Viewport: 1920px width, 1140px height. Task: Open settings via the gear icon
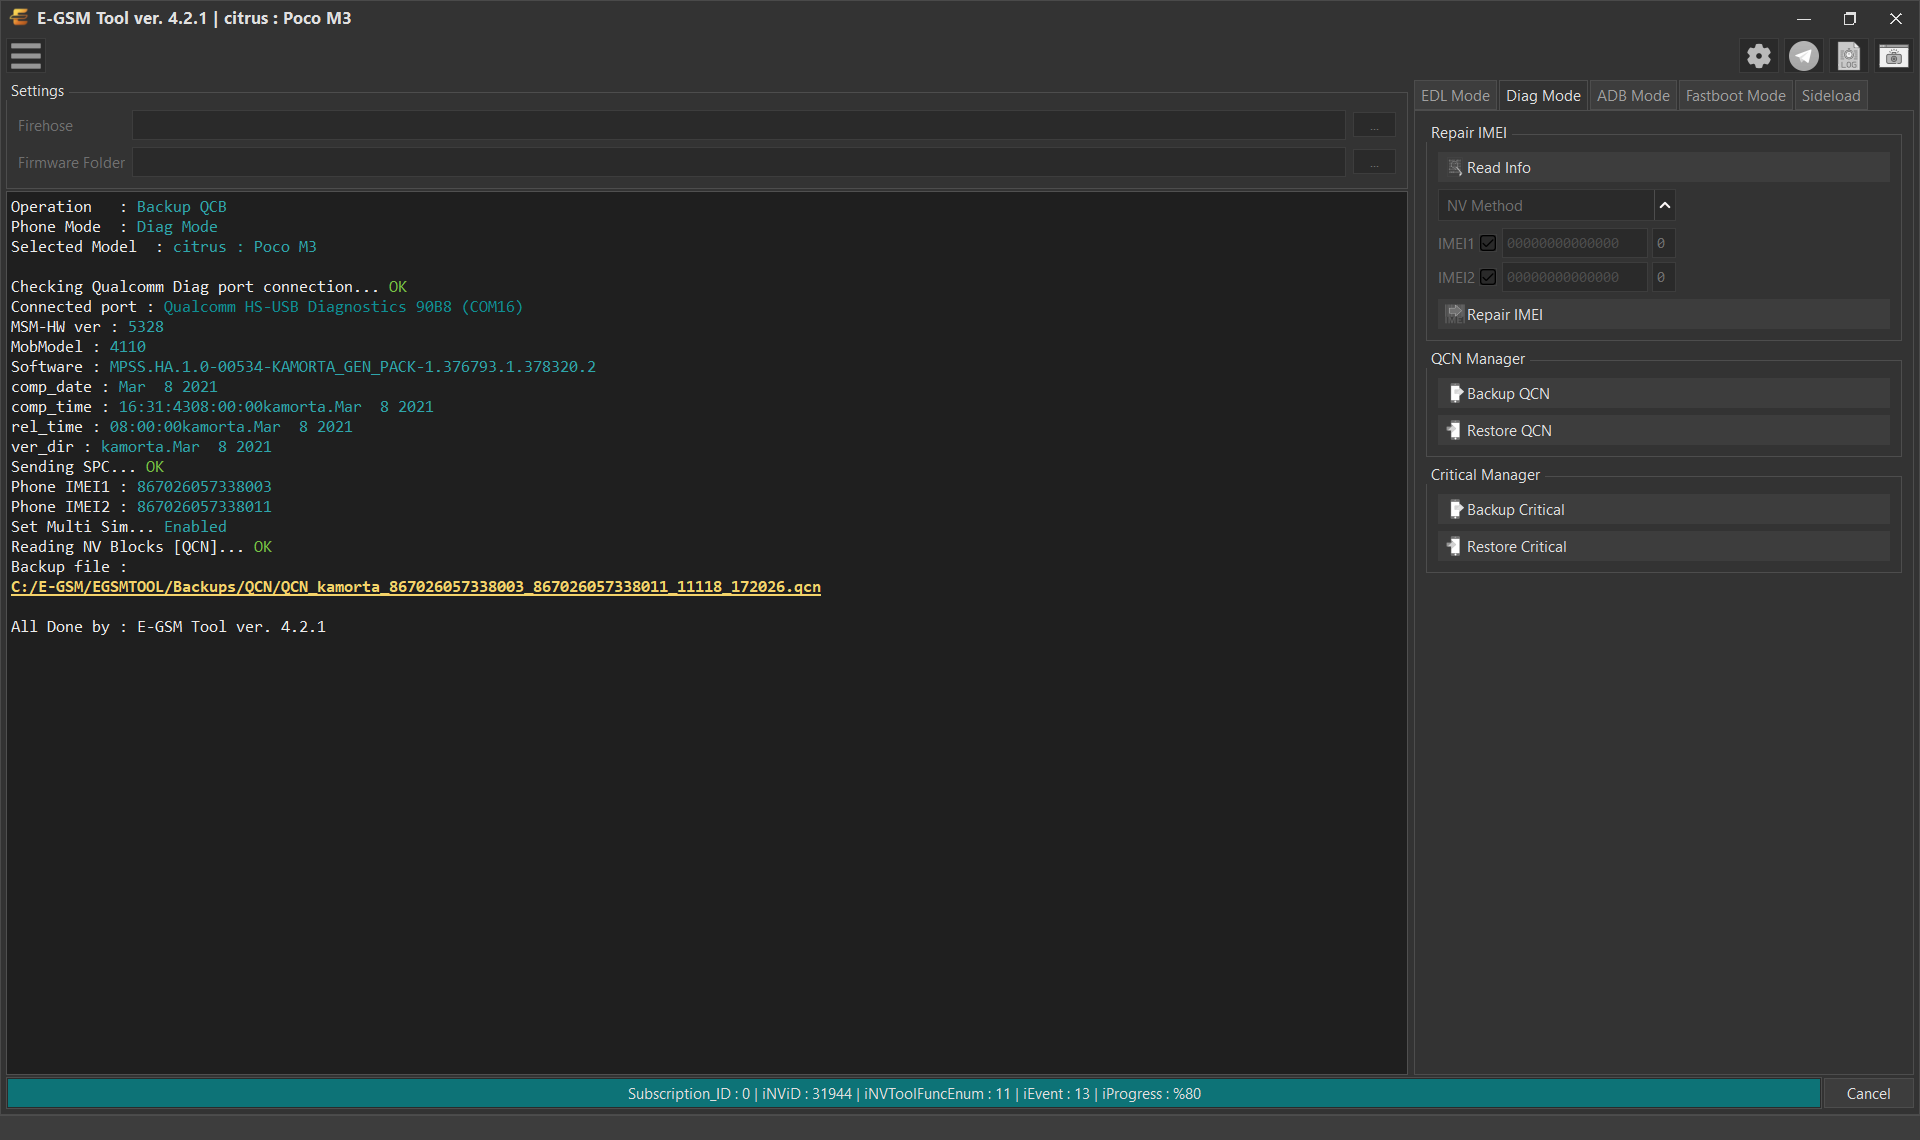coord(1759,56)
